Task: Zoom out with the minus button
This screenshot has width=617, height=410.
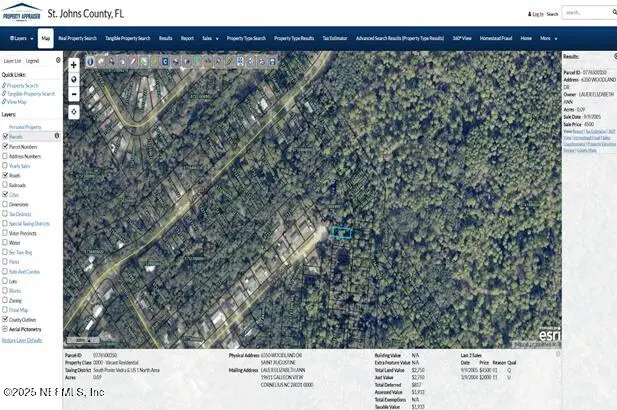Action: tap(74, 94)
